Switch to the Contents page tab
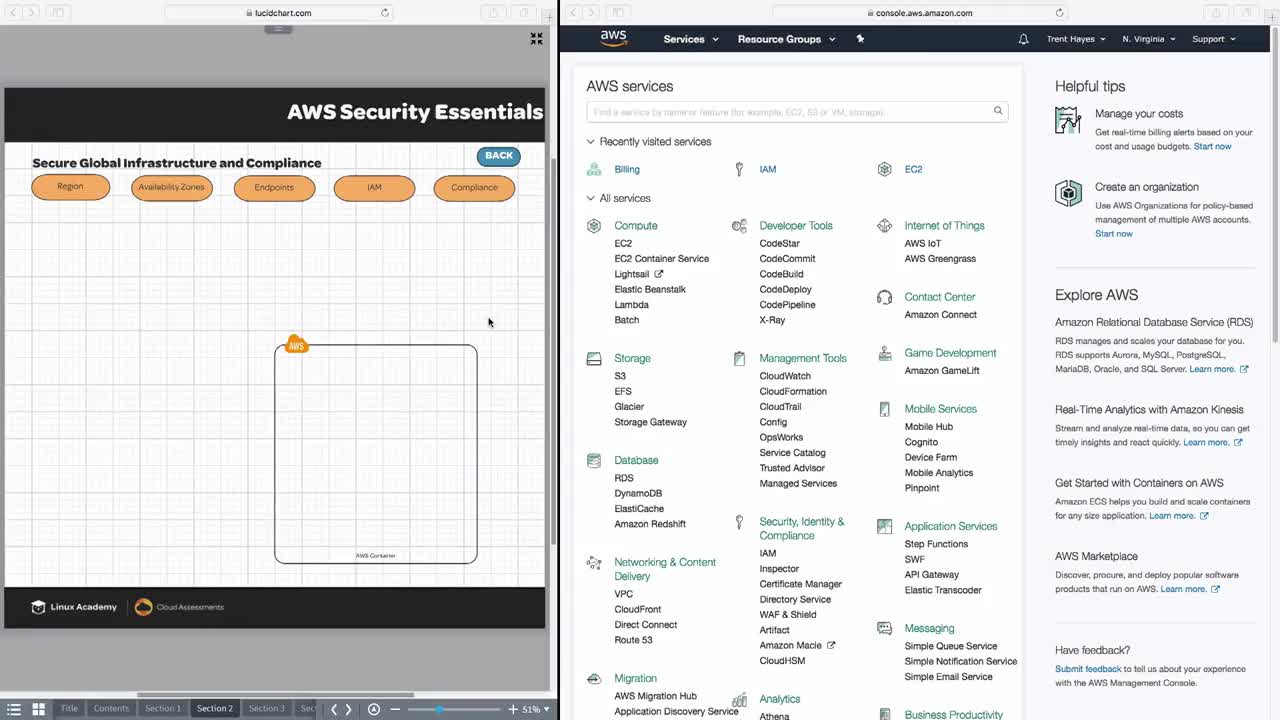 point(111,709)
